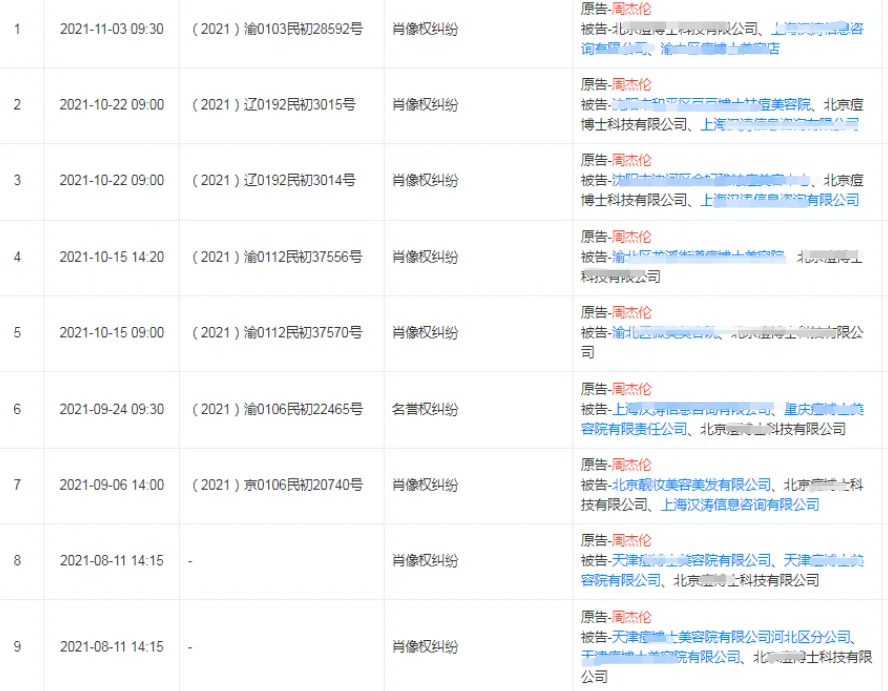Open 上海汉涛 defendant link in case 辽0192民初3014号
Screen dimensions: 888x691
780,200
